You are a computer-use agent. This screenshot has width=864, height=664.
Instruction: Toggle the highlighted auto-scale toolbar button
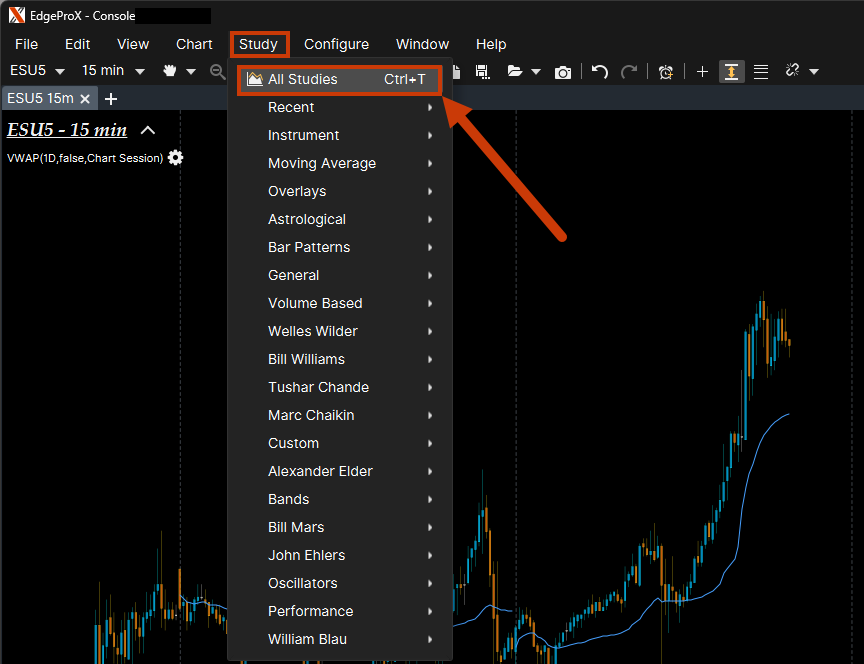[732, 72]
